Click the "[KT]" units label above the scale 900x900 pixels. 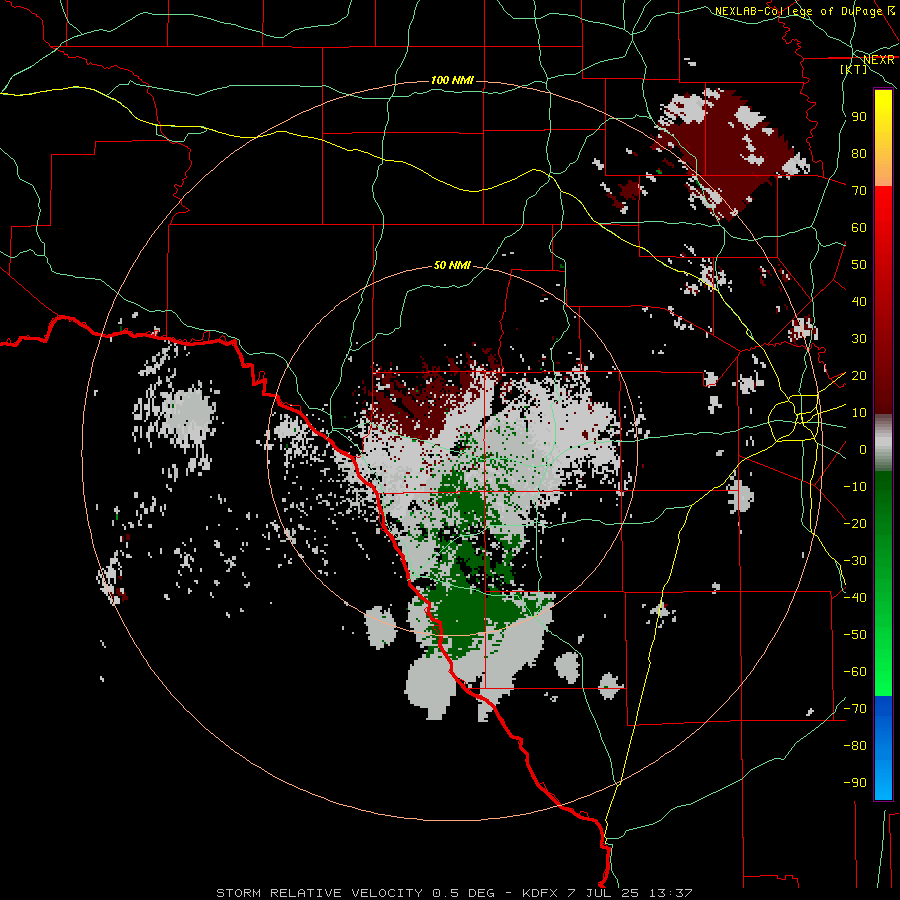click(854, 69)
